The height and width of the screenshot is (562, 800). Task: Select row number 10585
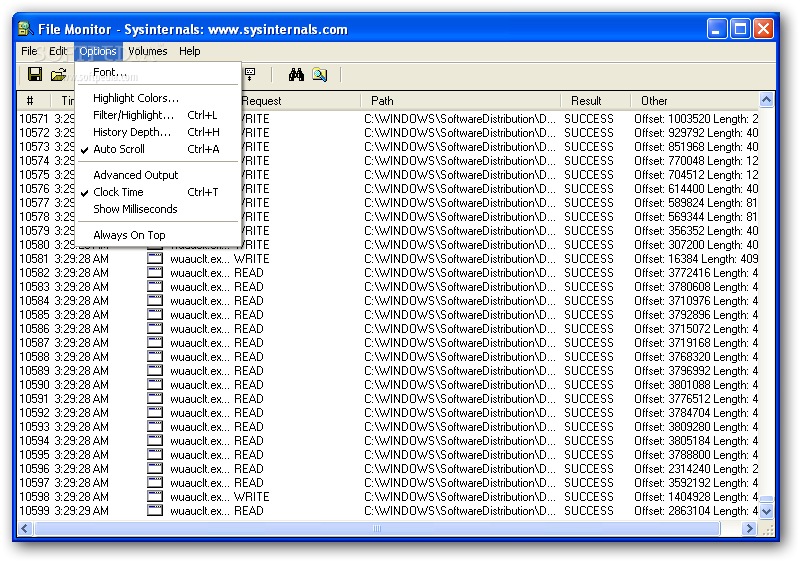(34, 315)
